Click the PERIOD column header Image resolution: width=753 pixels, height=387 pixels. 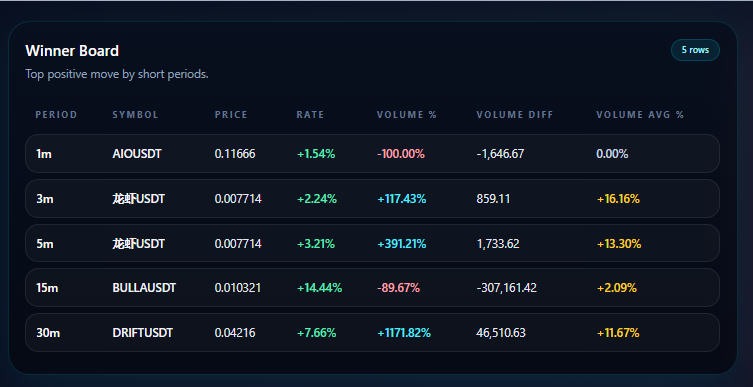[x=56, y=115]
